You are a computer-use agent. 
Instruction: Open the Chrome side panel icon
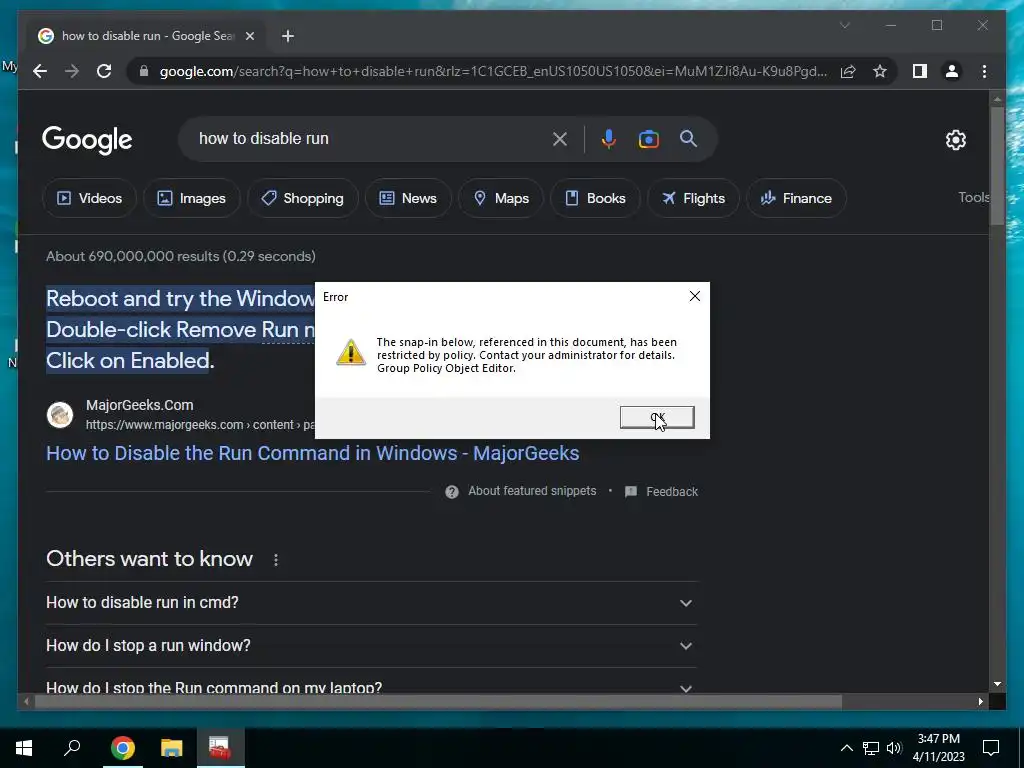coord(920,71)
